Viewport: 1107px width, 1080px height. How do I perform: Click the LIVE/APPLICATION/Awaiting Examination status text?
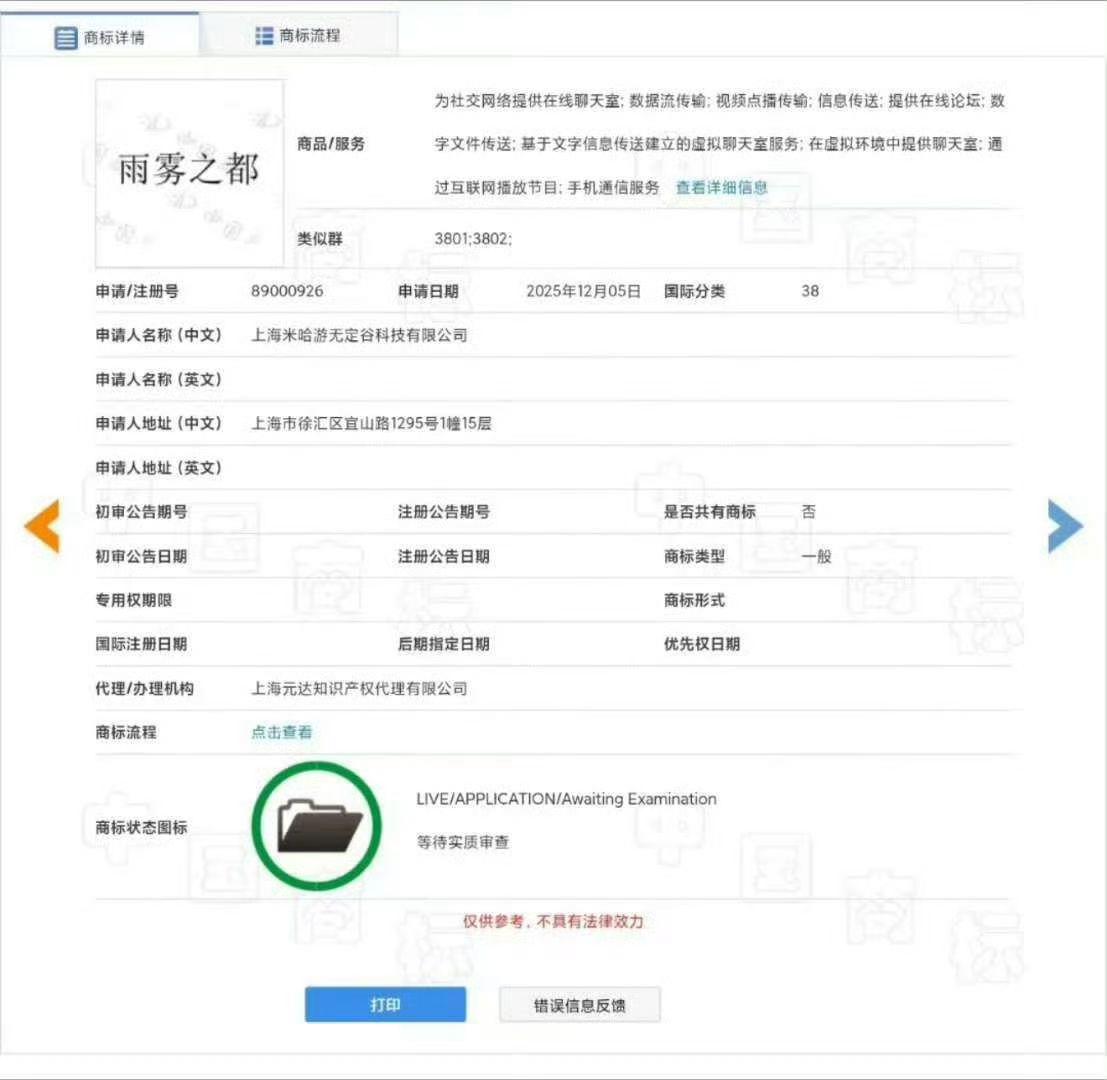[566, 799]
